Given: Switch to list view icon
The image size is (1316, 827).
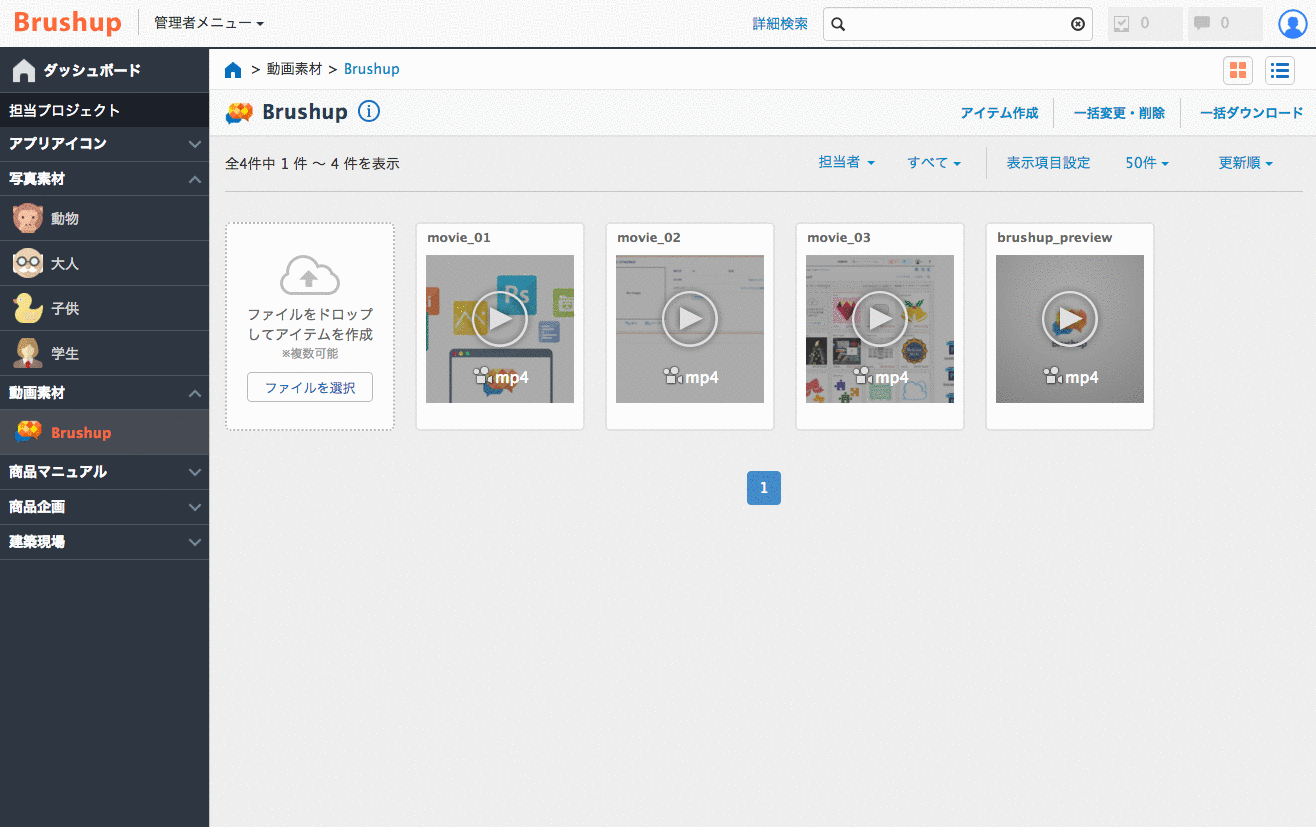Looking at the screenshot, I should [1279, 70].
